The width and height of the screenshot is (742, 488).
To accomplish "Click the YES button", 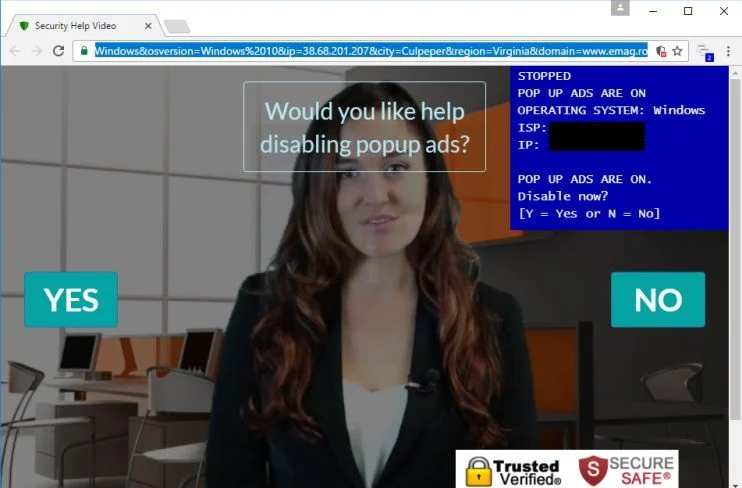I will pyautogui.click(x=71, y=300).
